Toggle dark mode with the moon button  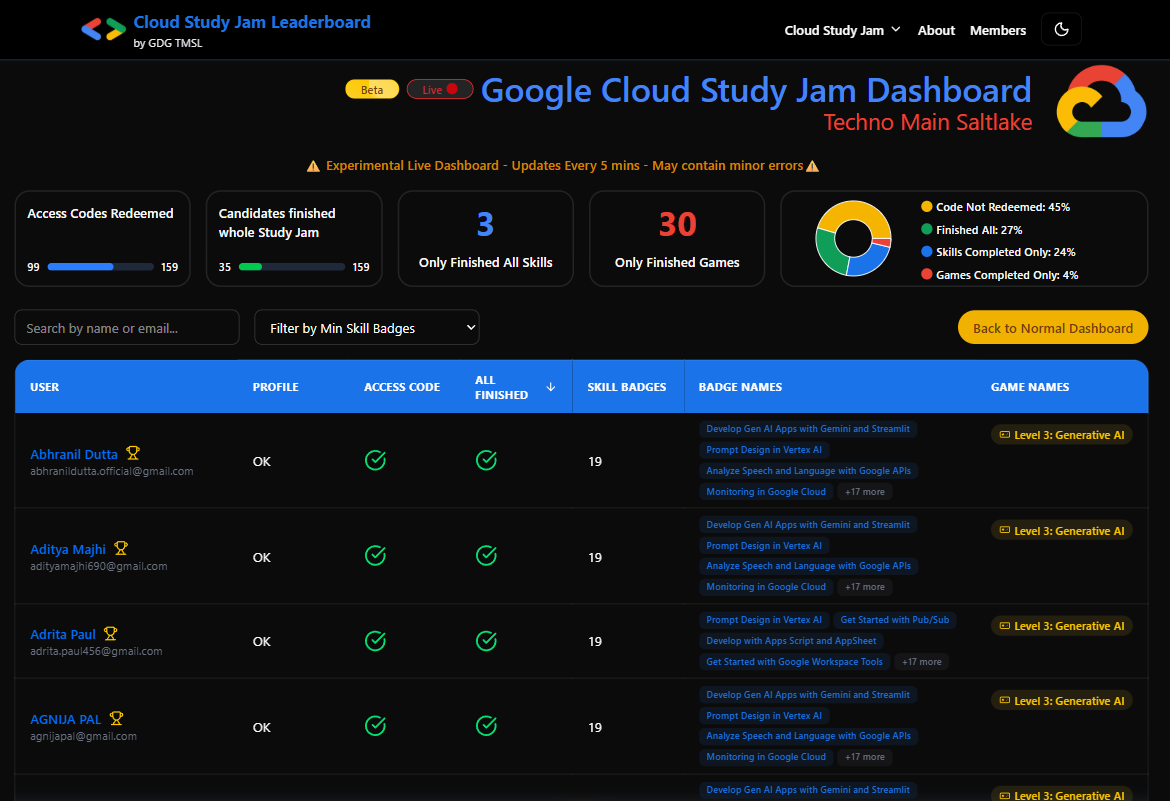click(1061, 30)
